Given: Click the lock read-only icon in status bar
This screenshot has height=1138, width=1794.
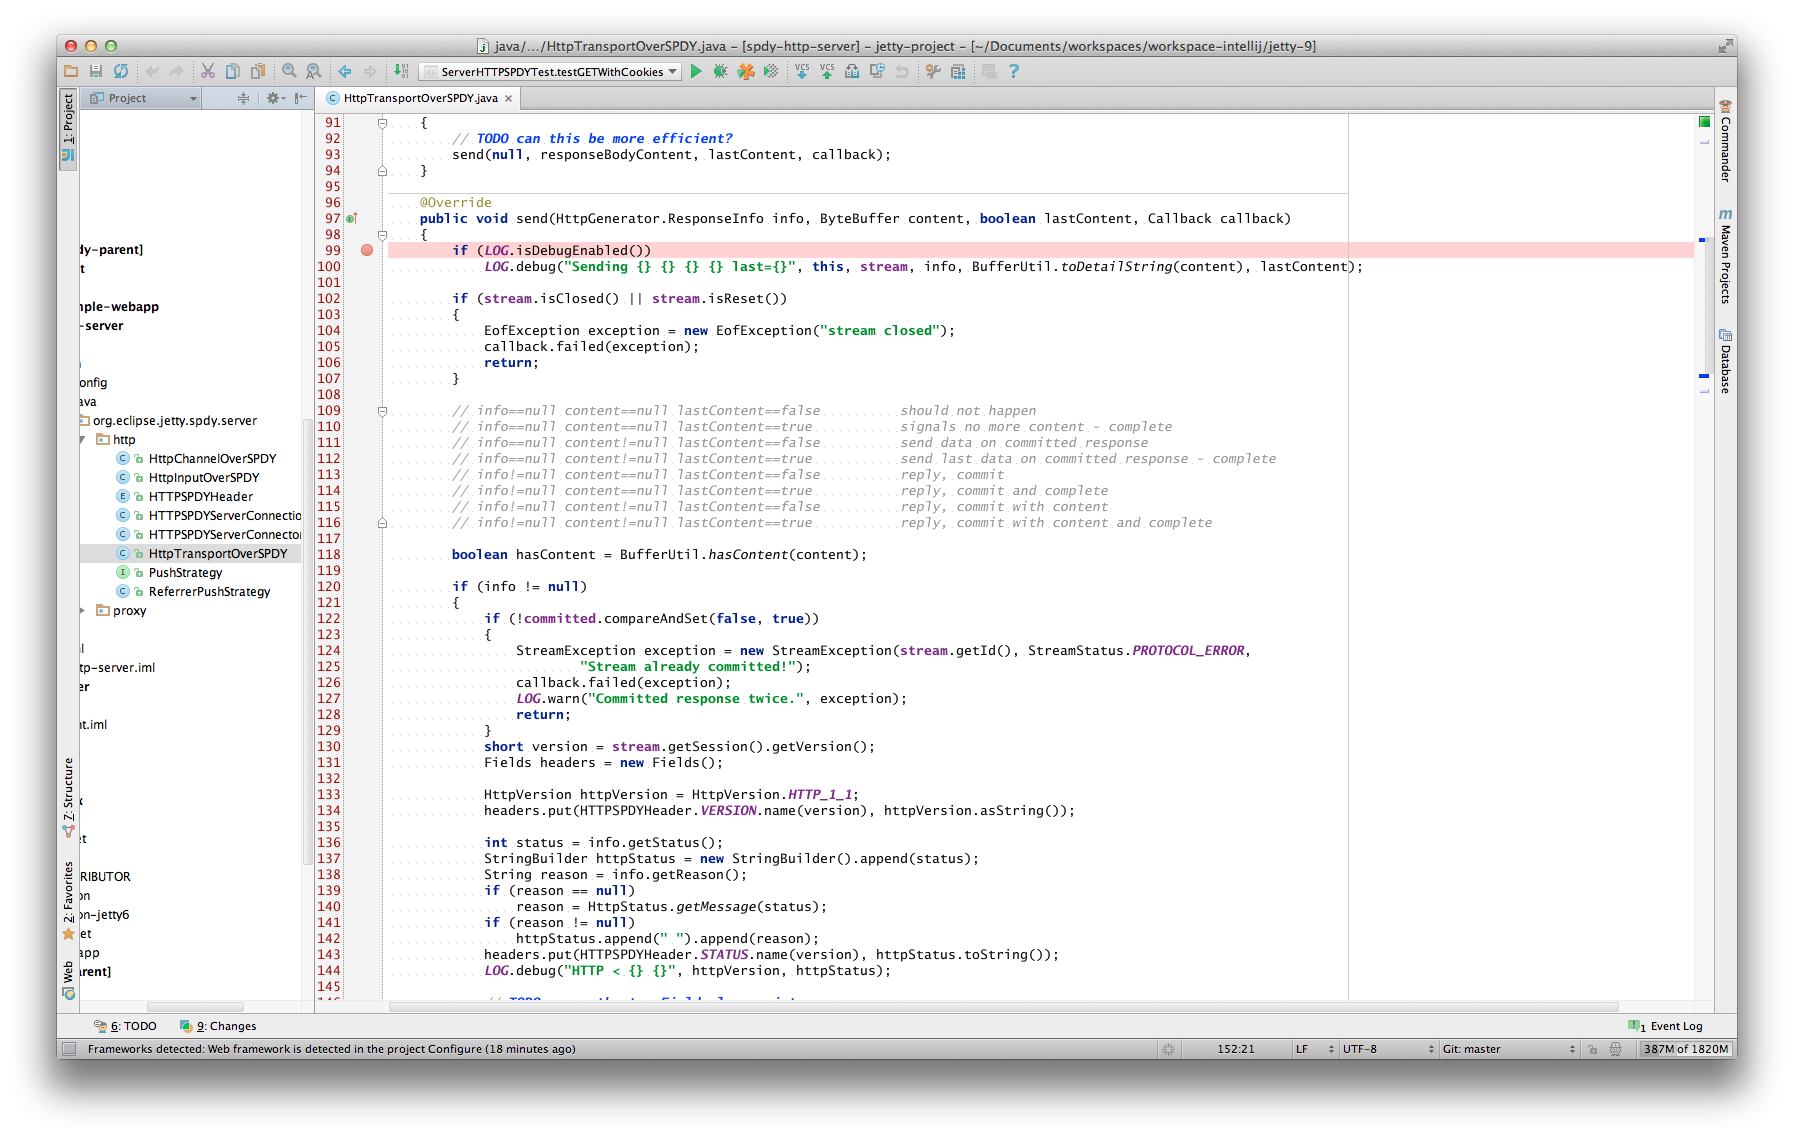Looking at the screenshot, I should click(x=1592, y=1049).
